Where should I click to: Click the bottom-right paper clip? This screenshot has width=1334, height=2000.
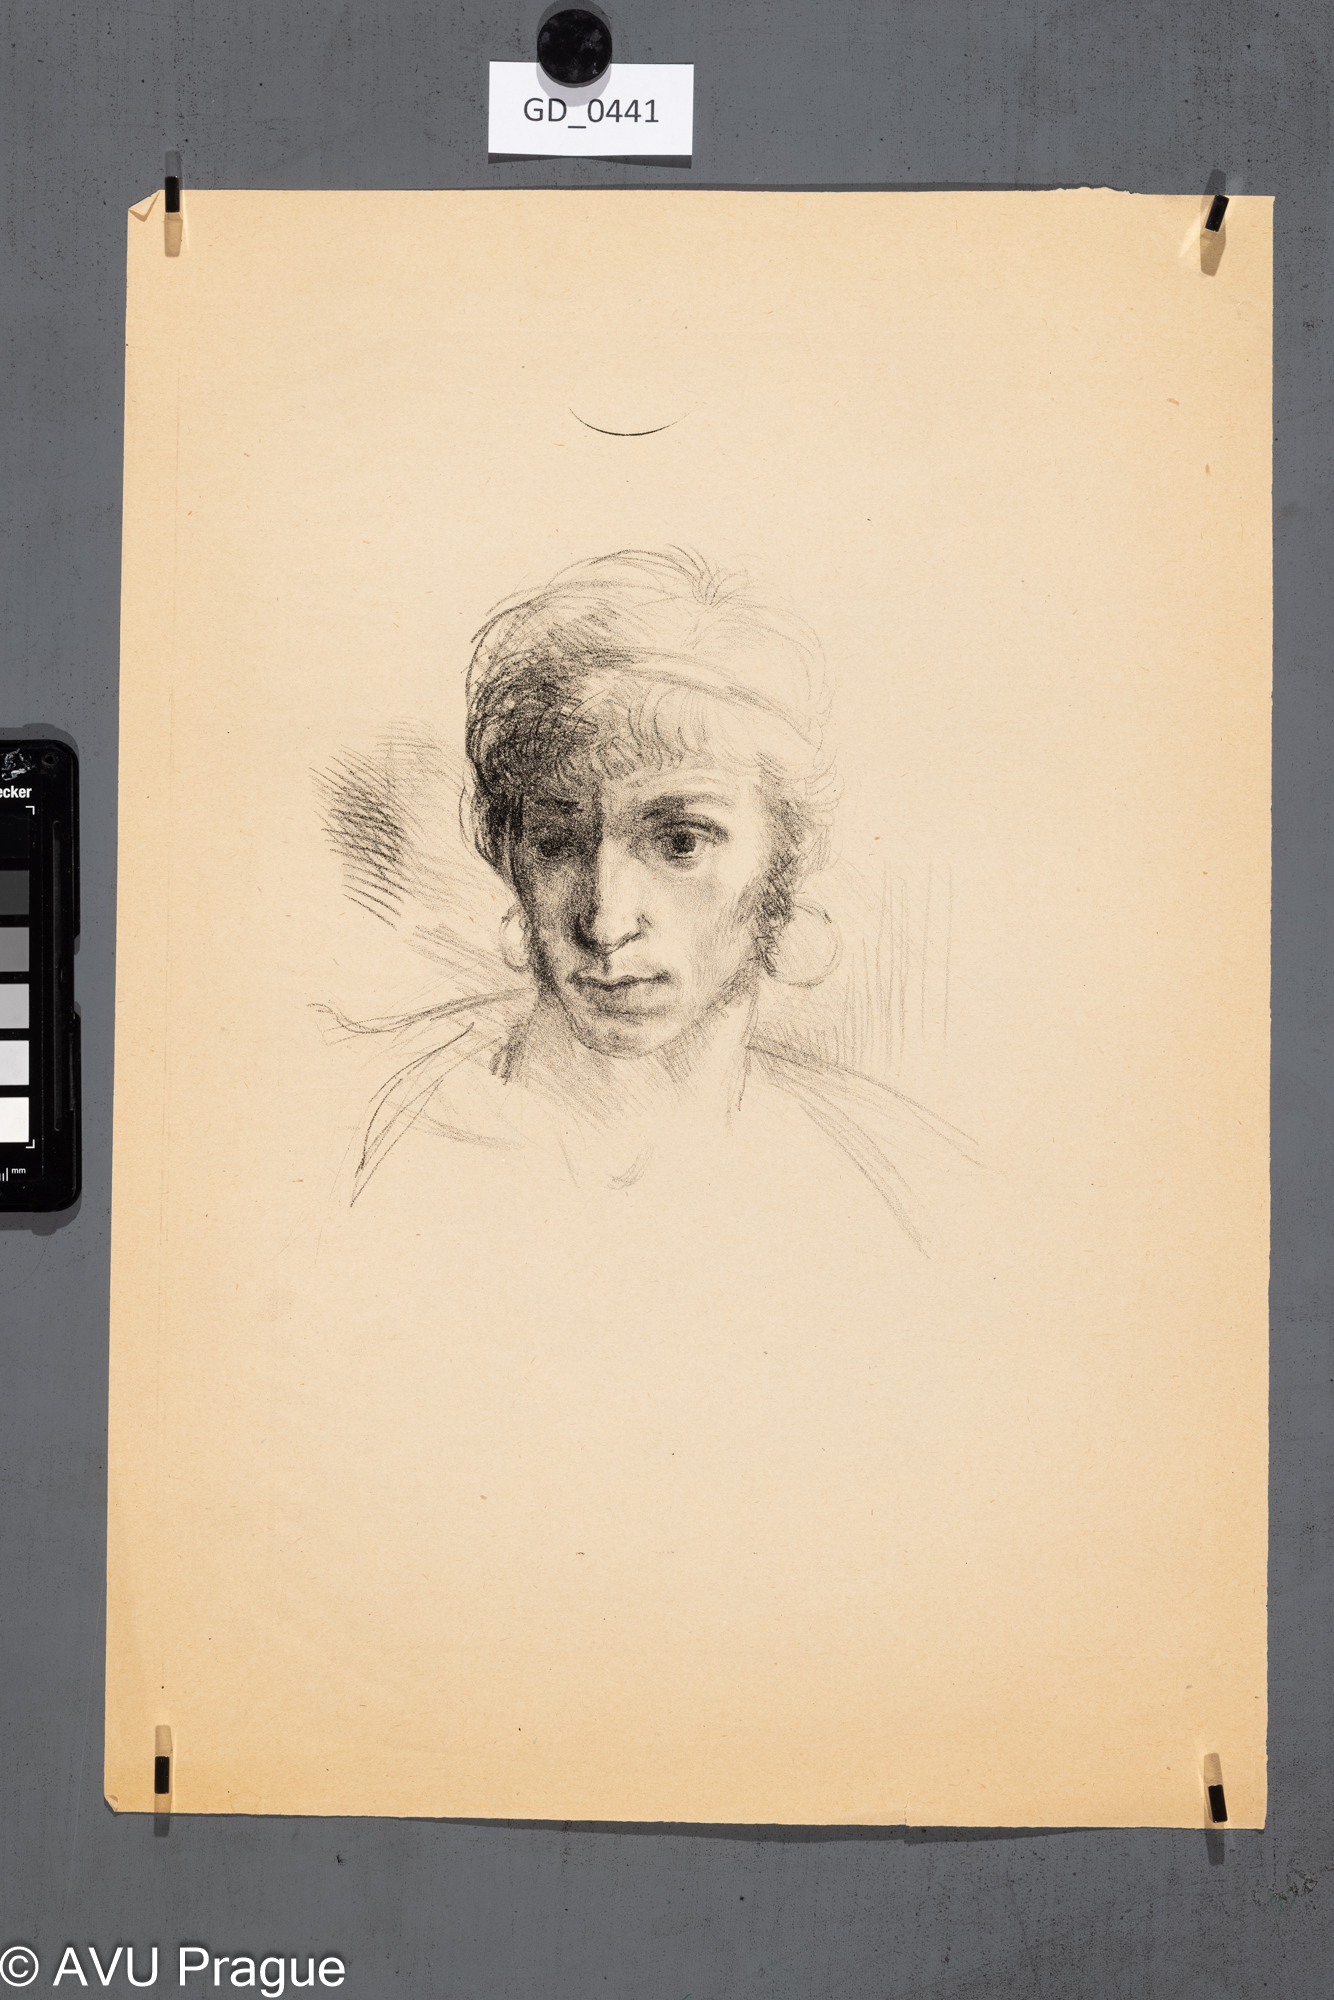[x=1216, y=1801]
